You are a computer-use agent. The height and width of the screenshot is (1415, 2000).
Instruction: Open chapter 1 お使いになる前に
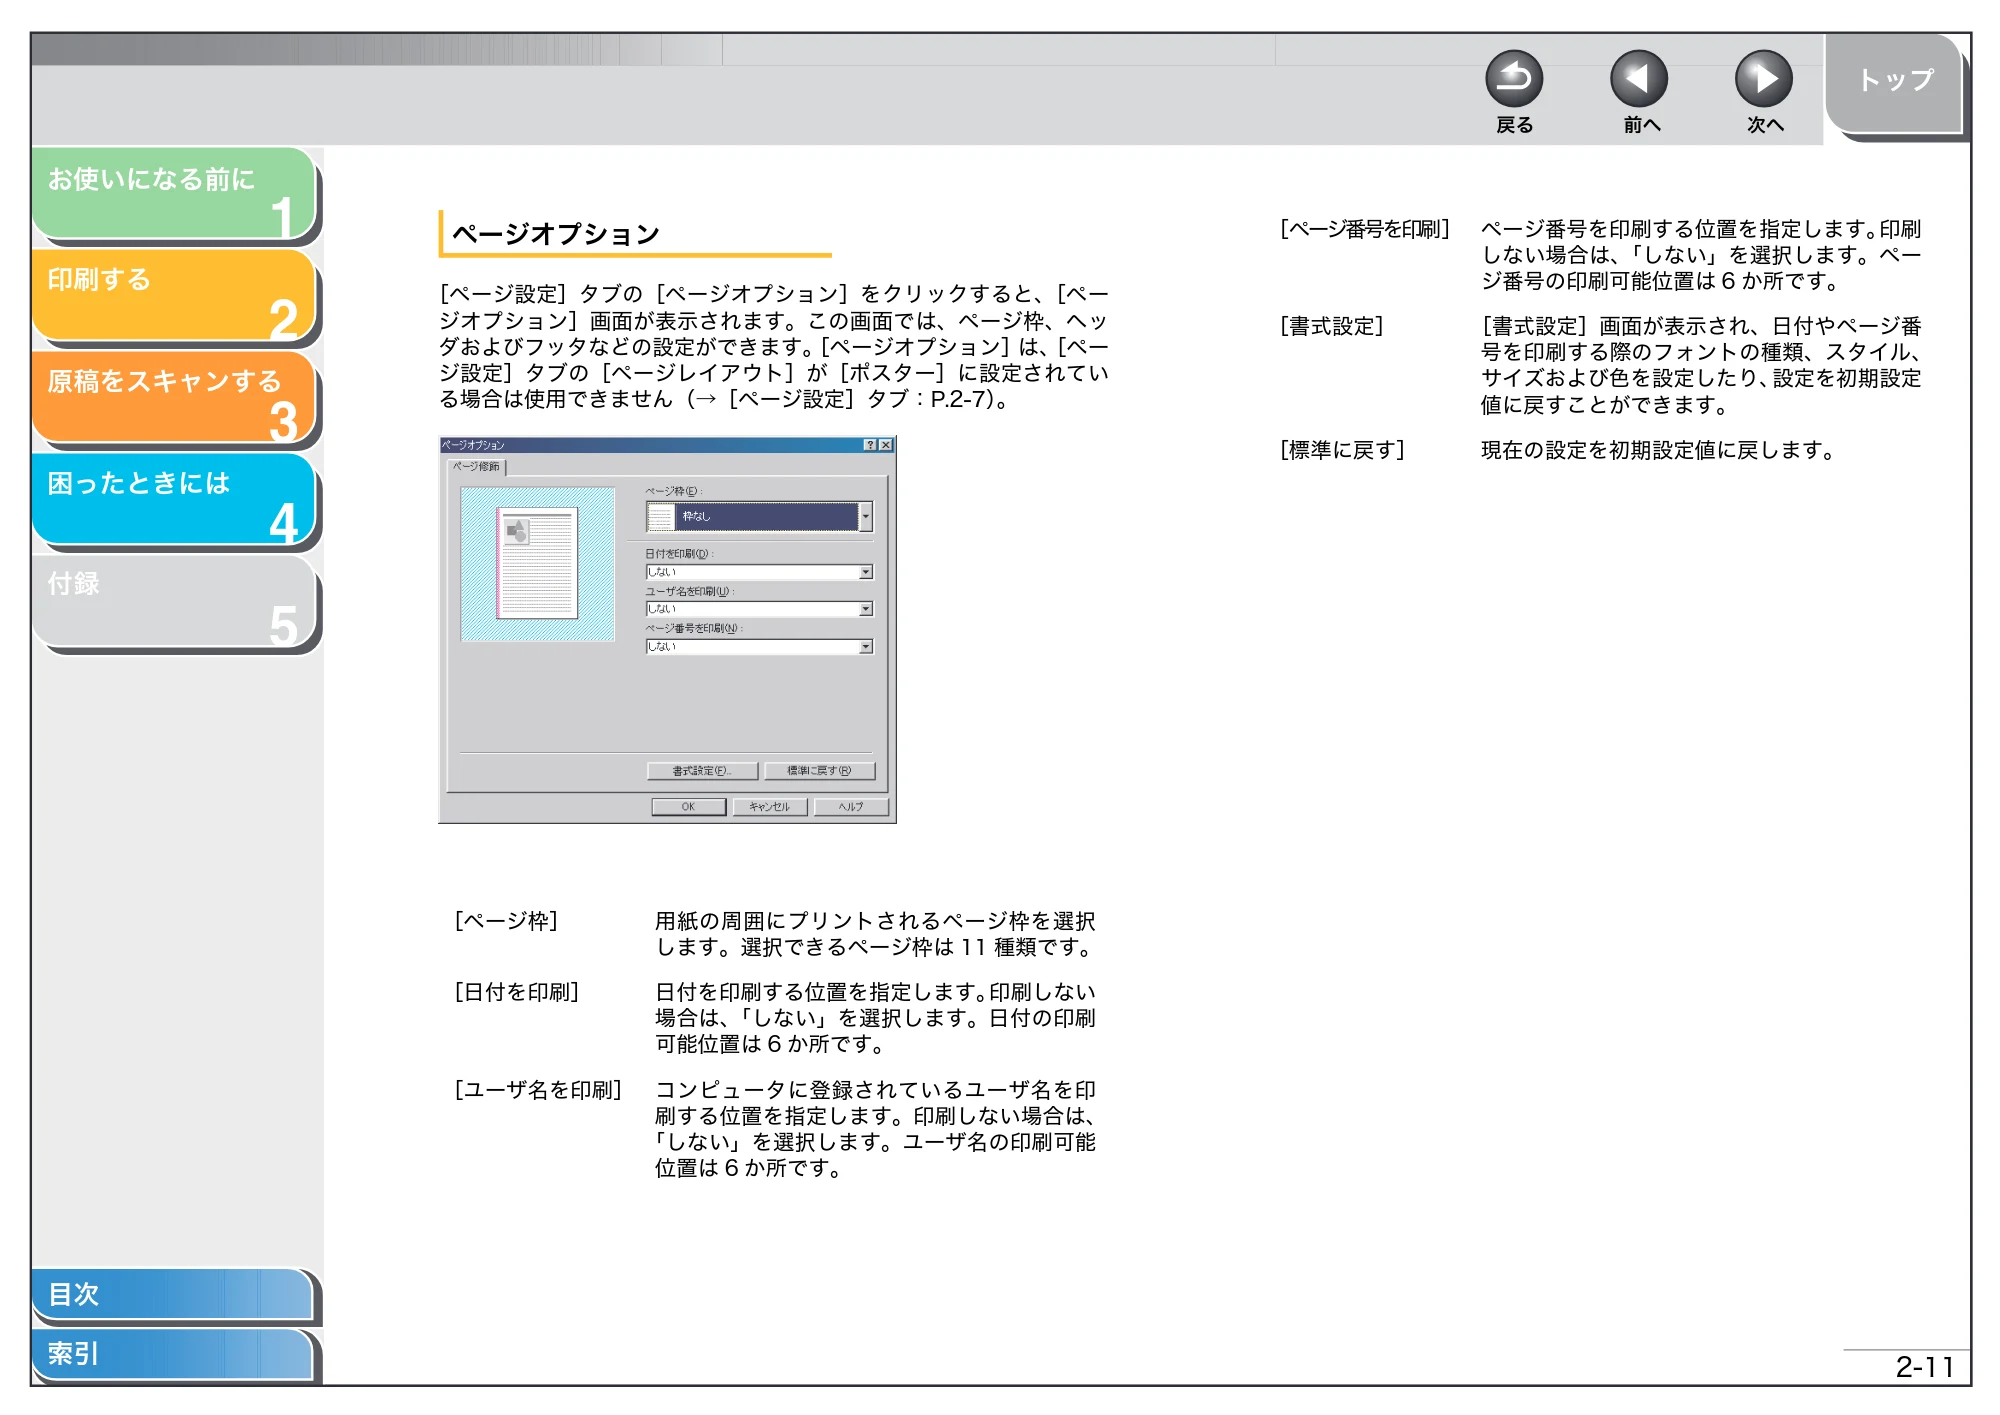174,194
